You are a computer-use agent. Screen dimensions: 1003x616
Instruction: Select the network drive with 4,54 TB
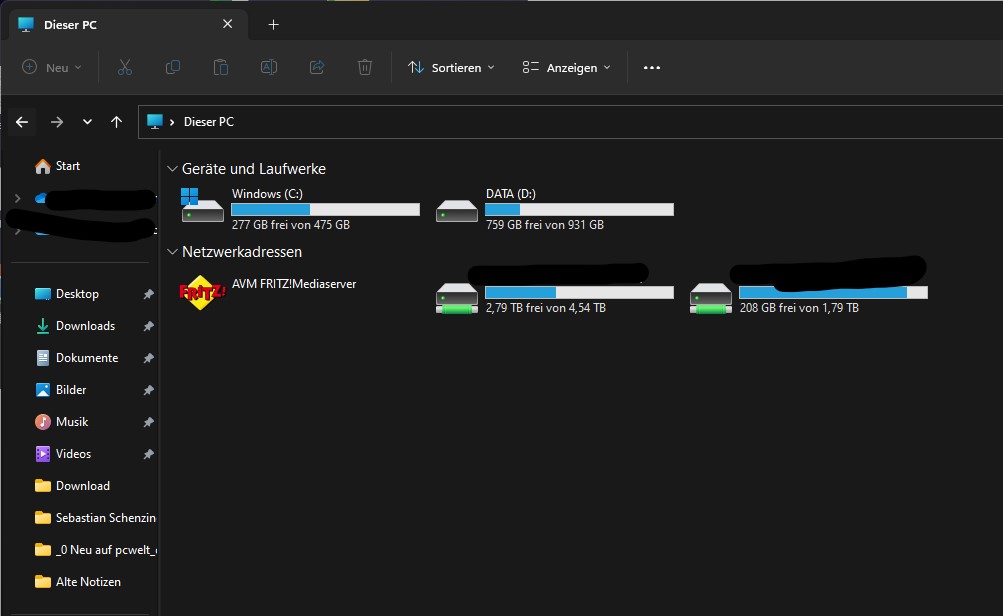pos(457,298)
